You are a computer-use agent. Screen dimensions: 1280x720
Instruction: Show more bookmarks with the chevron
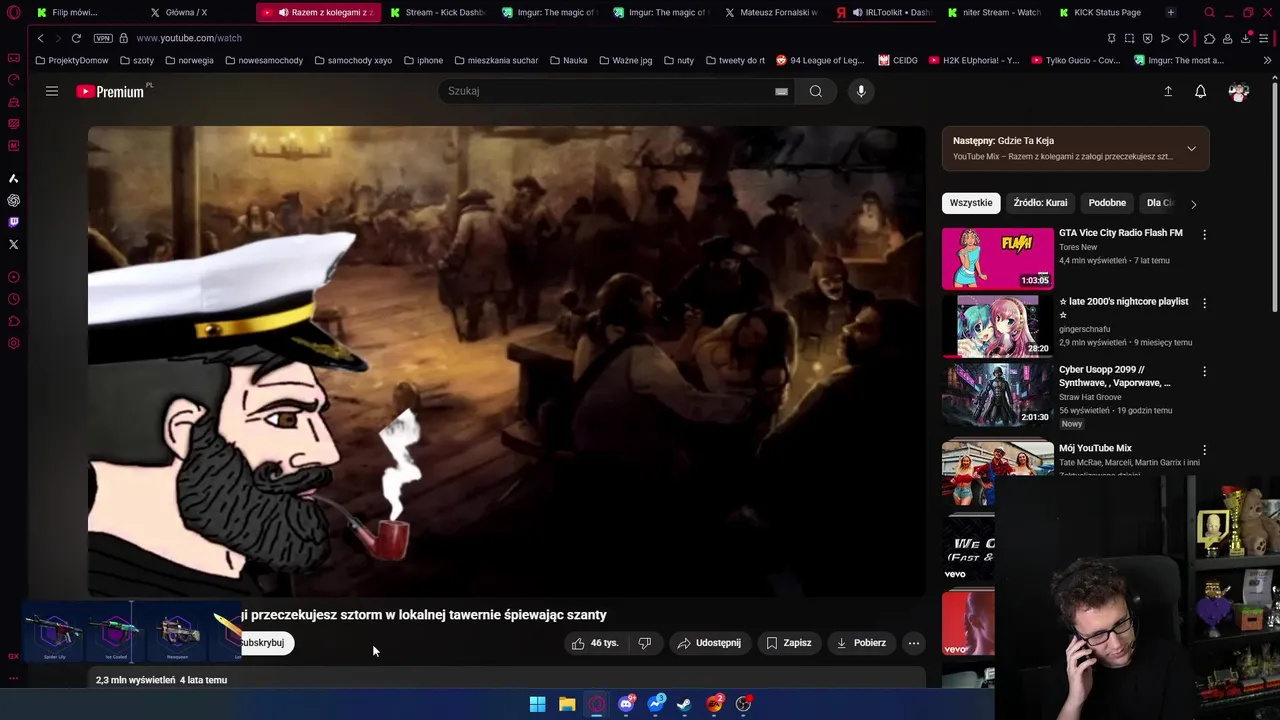point(1267,60)
